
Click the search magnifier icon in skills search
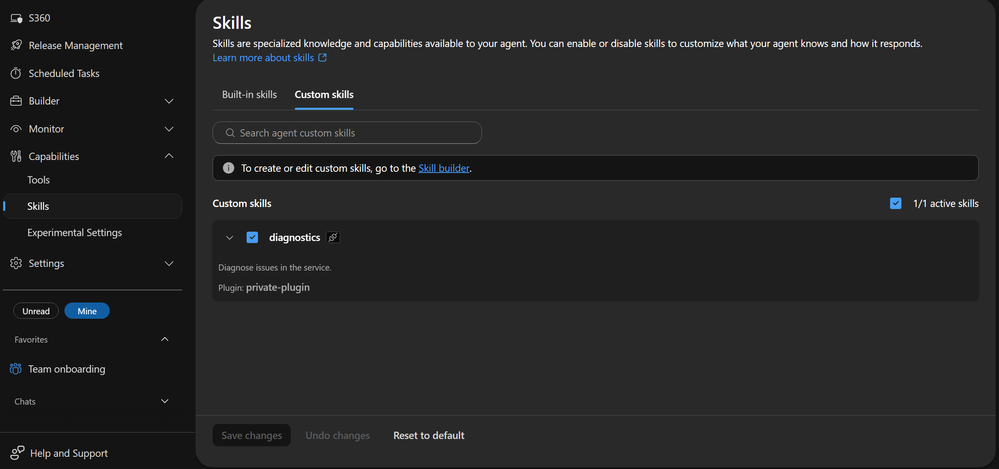click(230, 133)
